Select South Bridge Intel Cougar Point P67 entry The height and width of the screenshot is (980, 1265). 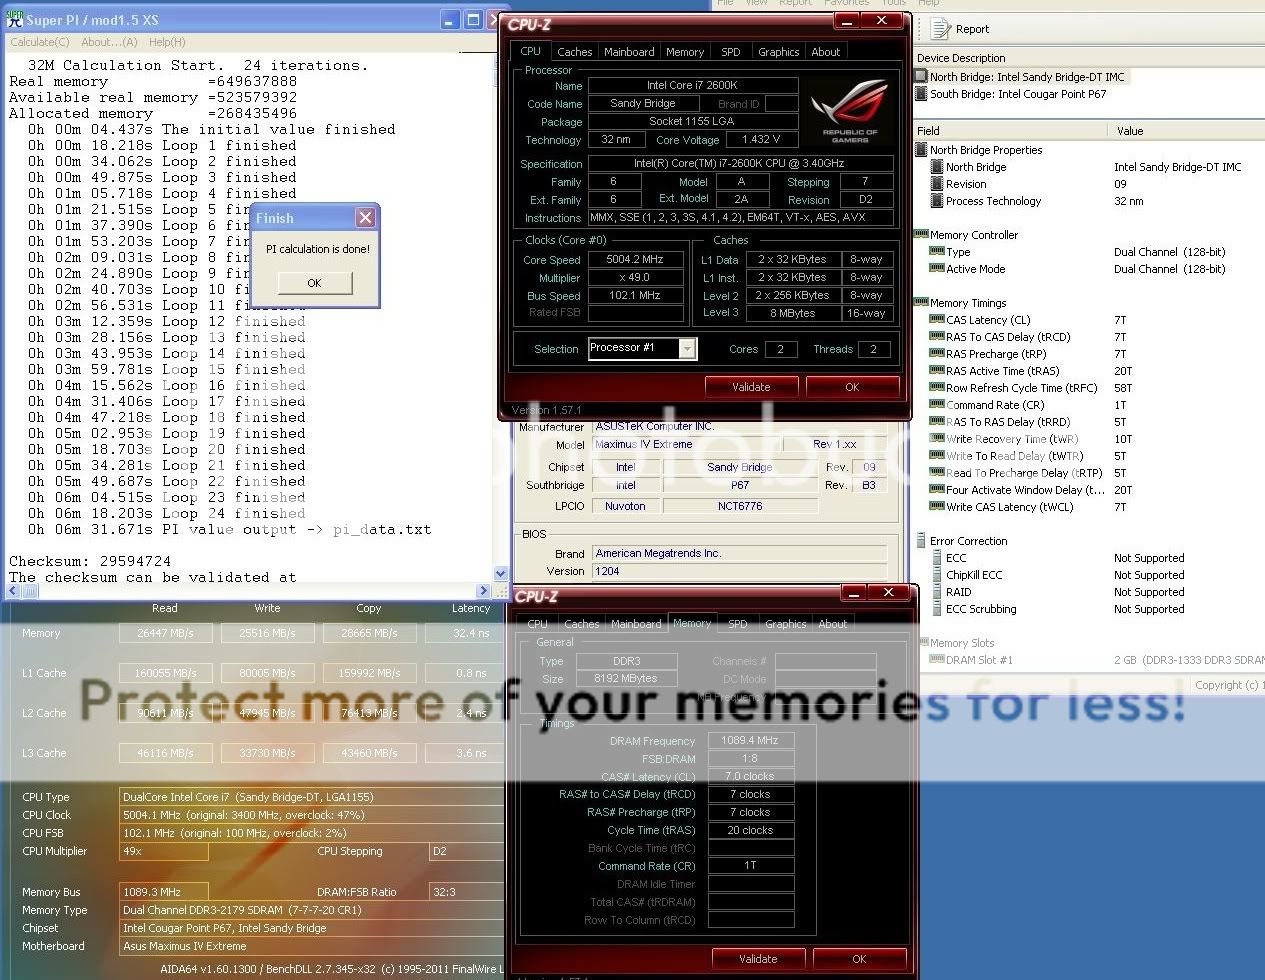(1017, 94)
